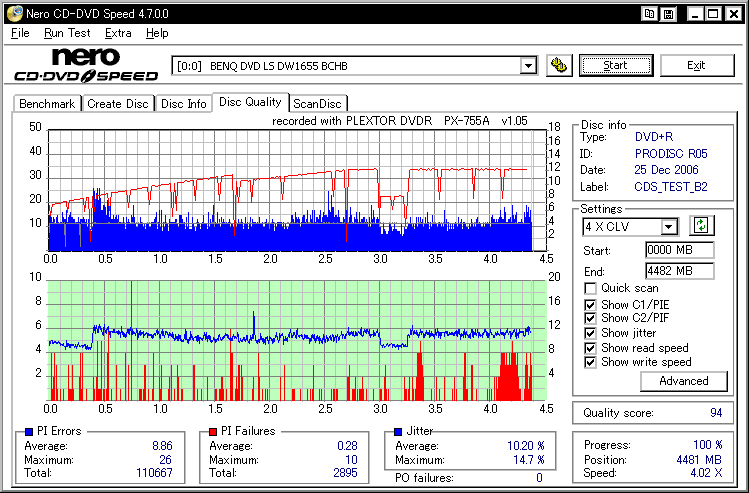Click the PI Failures average 0.28
Image resolution: width=749 pixels, height=493 pixels.
coord(347,446)
